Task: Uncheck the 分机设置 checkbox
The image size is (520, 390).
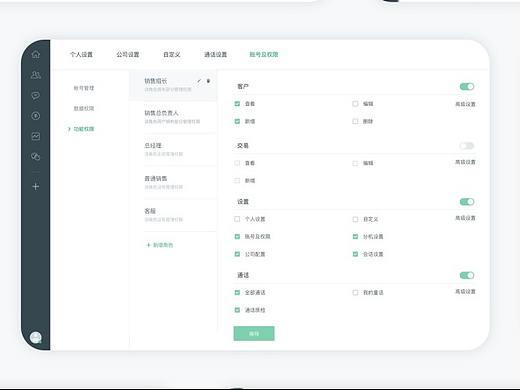Action: pyautogui.click(x=355, y=236)
